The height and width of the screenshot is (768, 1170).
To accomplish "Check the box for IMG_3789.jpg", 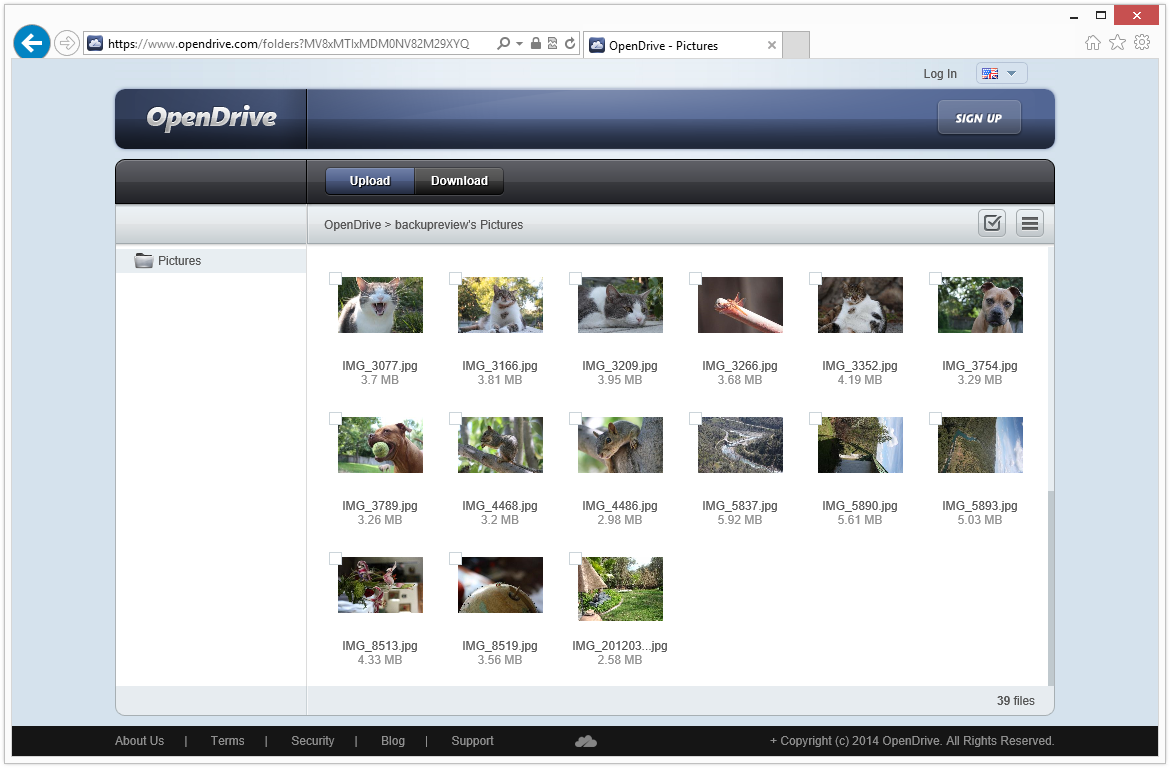I will [336, 419].
